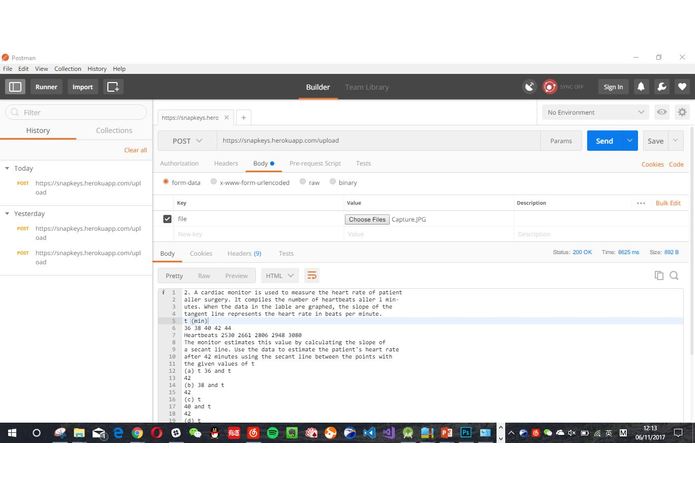
Task: Click the request URL input field
Action: click(x=379, y=140)
